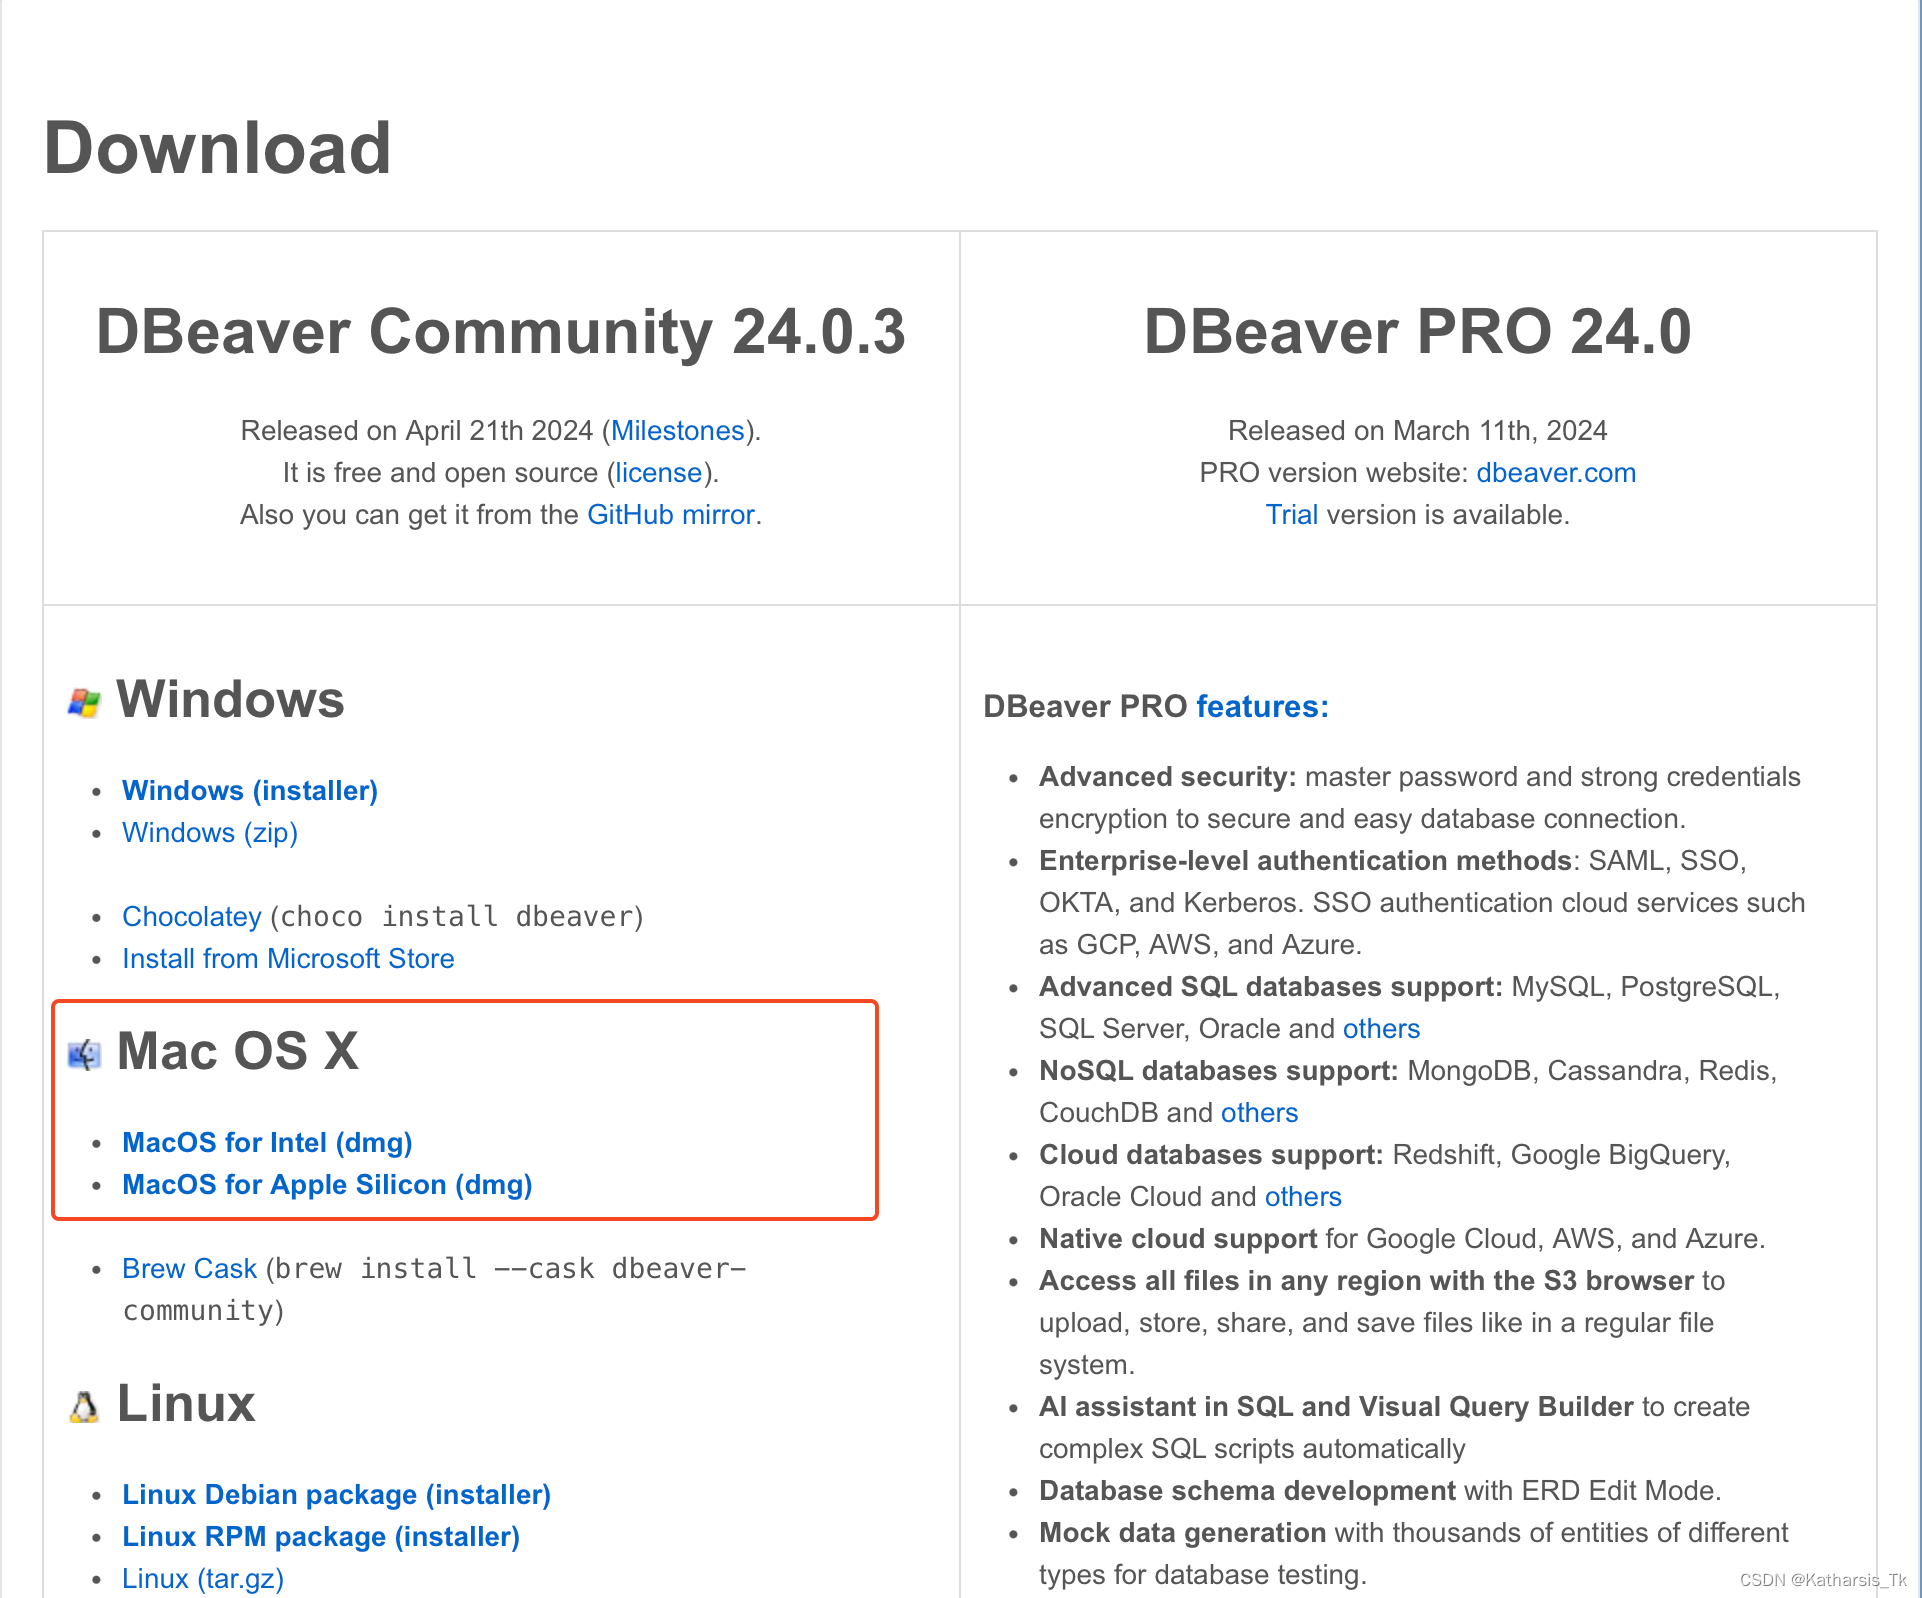
Task: Download MacOS for Intel (dmg)
Action: point(266,1142)
